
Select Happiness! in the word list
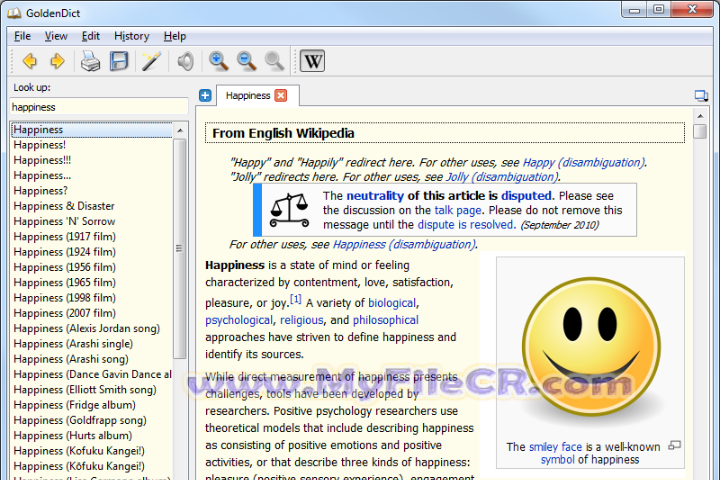click(x=92, y=145)
